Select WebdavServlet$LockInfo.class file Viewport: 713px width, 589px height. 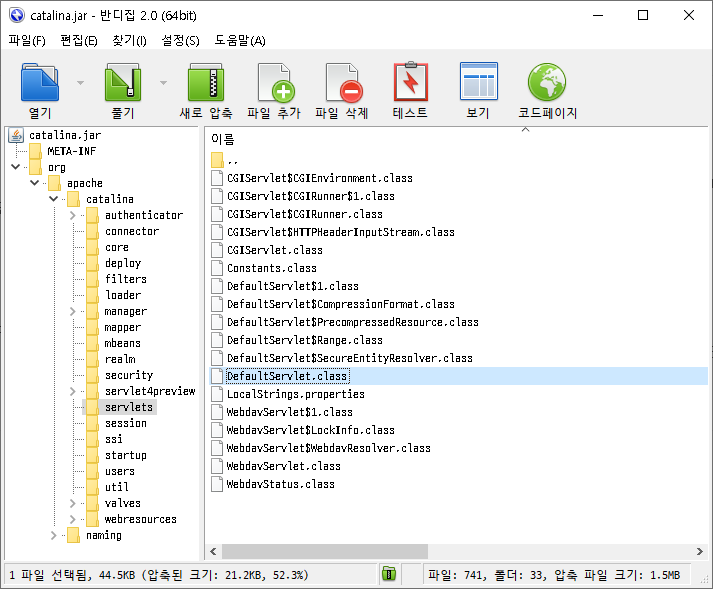tap(311, 430)
